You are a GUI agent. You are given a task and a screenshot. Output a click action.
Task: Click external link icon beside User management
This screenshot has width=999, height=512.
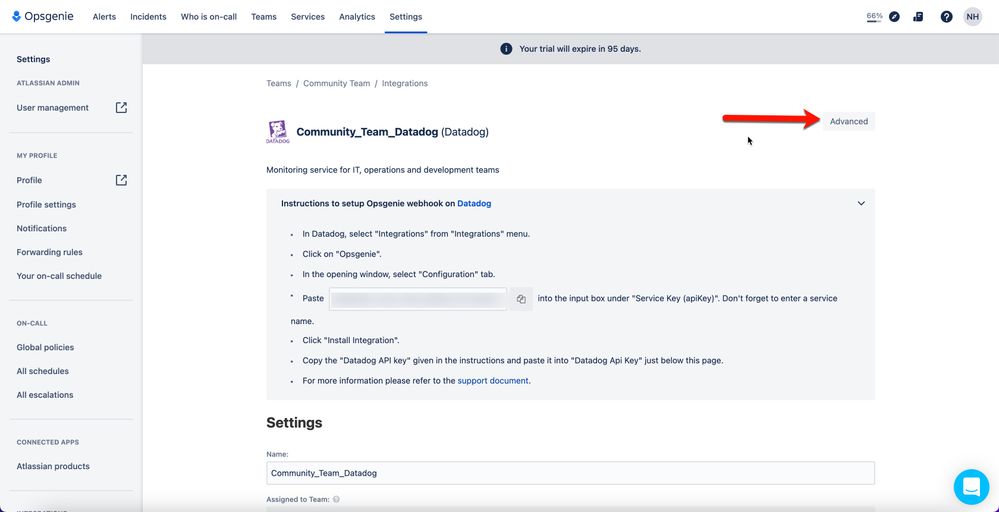[121, 108]
